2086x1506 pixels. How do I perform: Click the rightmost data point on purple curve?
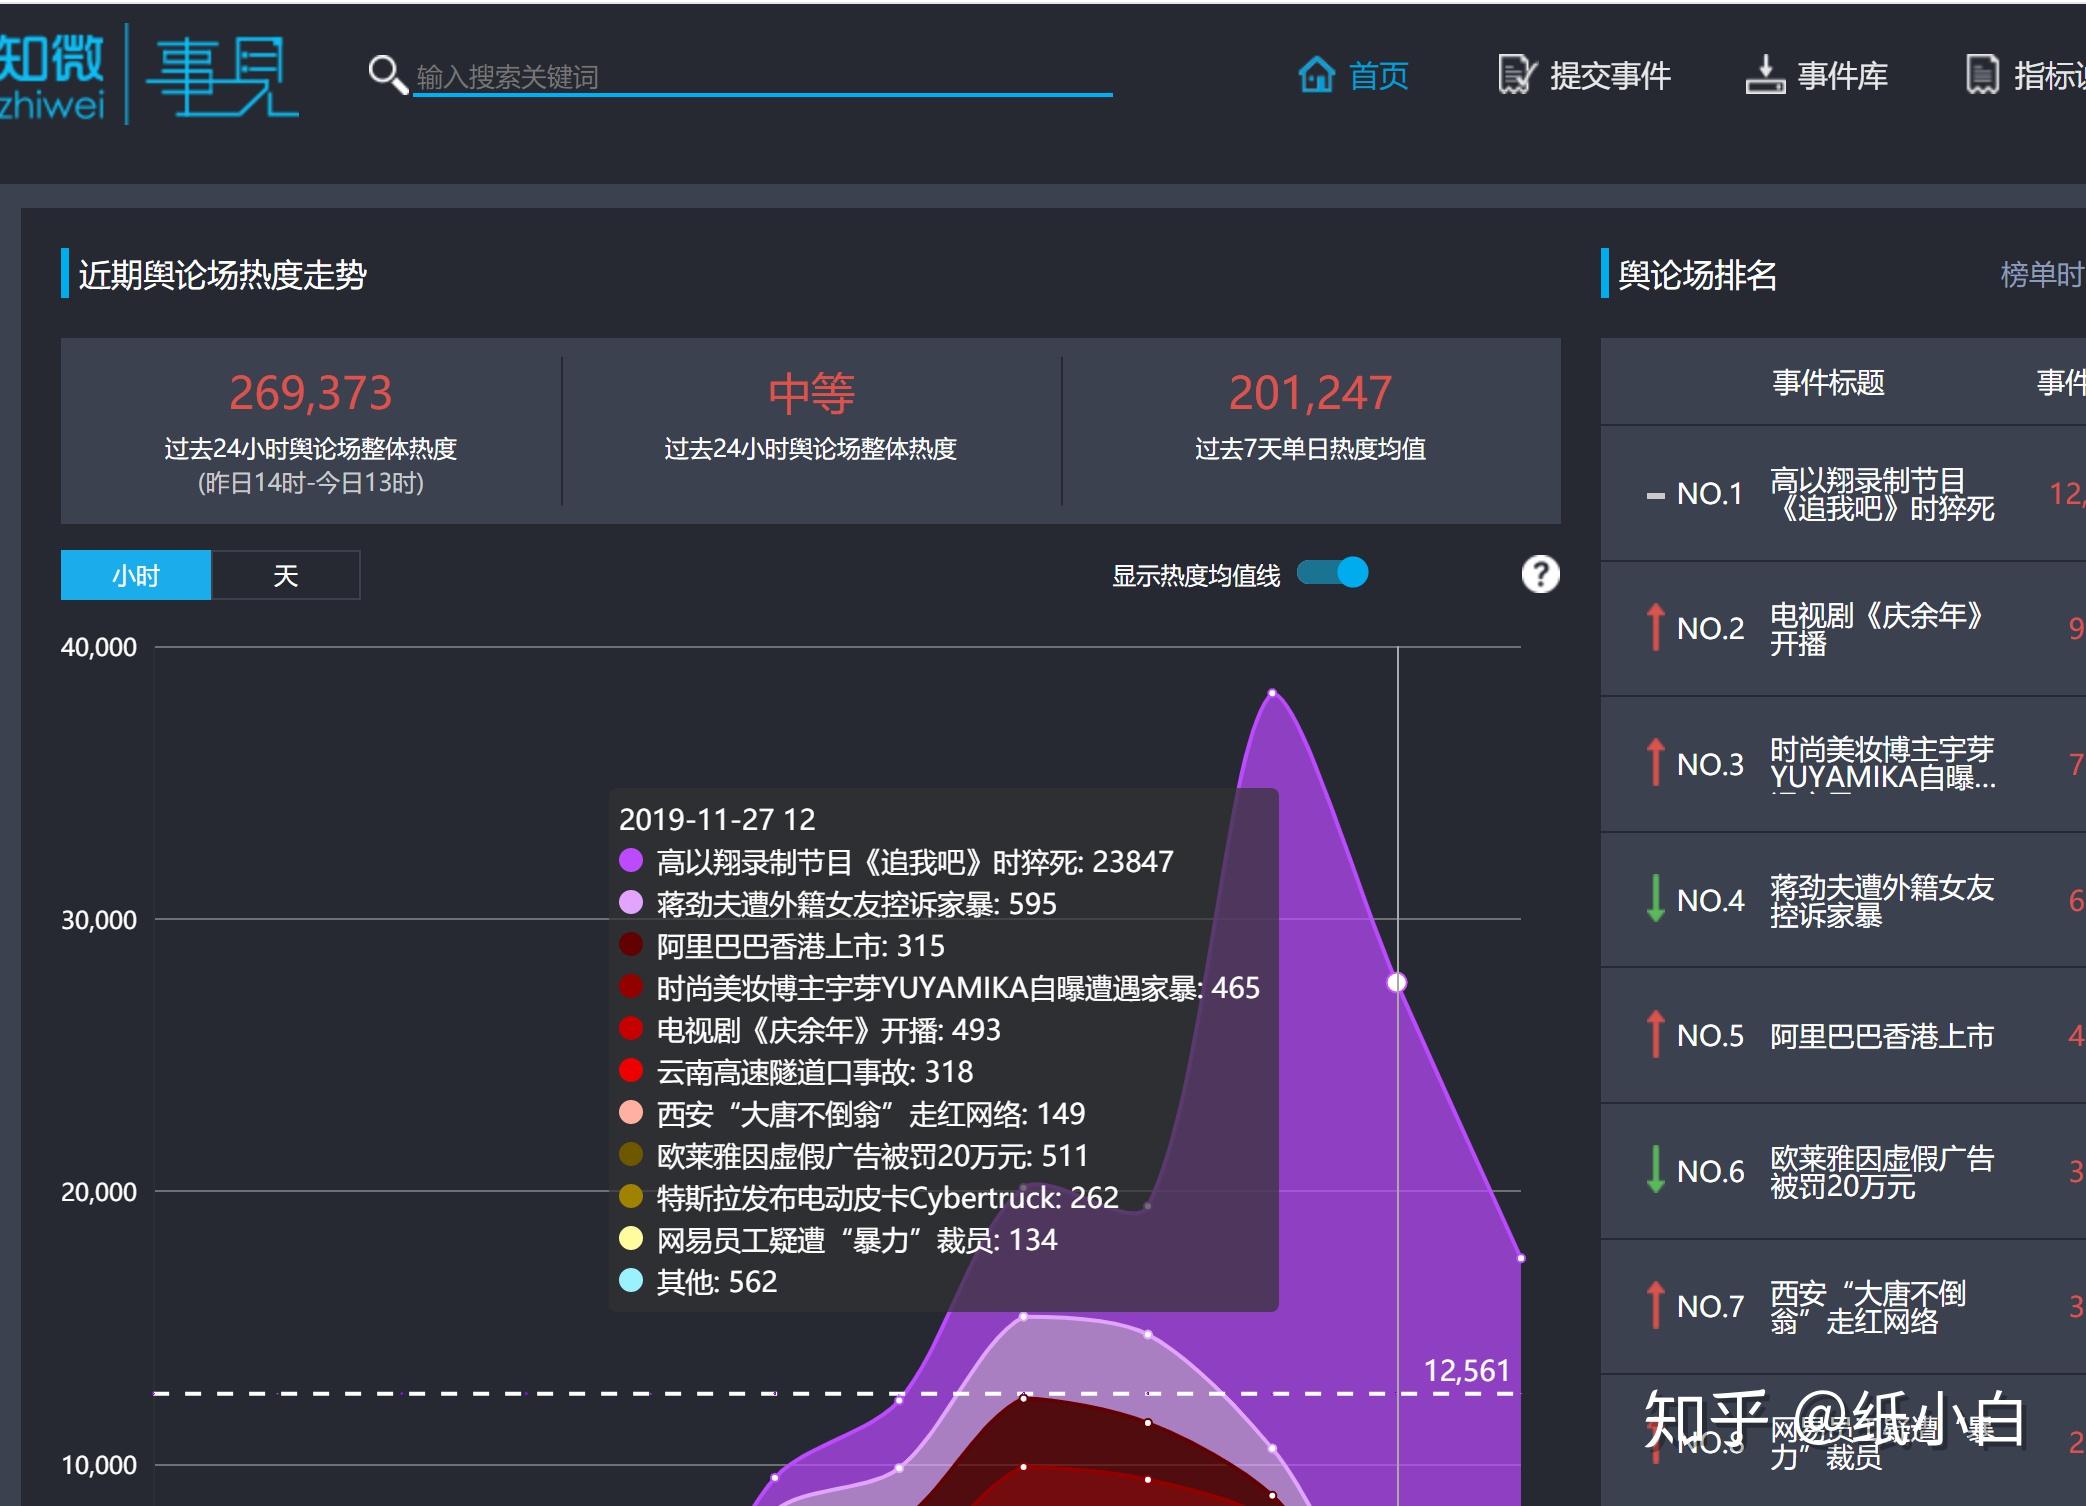pyautogui.click(x=1520, y=1258)
